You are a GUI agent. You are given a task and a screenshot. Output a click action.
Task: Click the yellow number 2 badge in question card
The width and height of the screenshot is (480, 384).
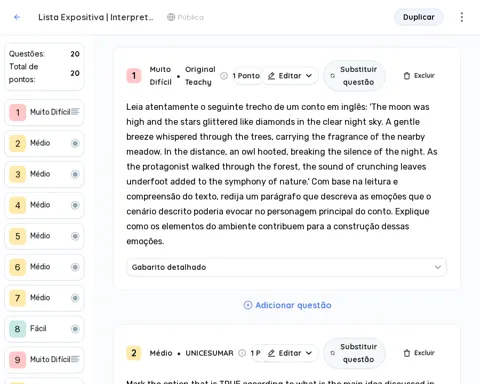coord(134,353)
